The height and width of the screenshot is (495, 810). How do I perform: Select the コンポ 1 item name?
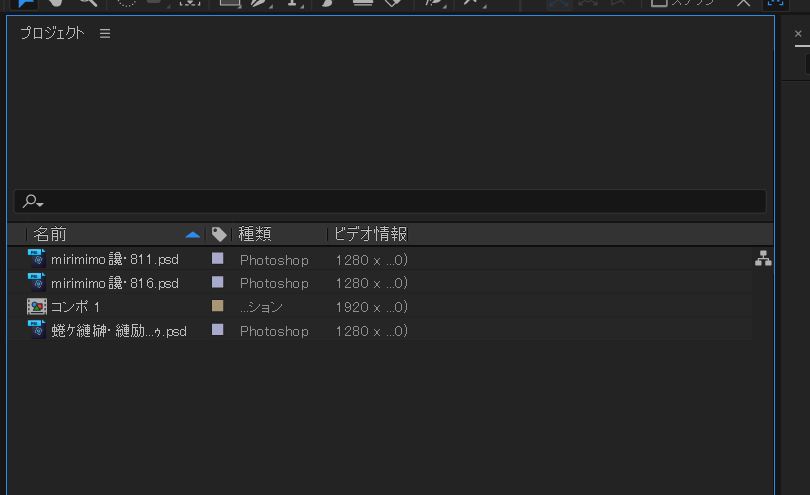coord(76,307)
